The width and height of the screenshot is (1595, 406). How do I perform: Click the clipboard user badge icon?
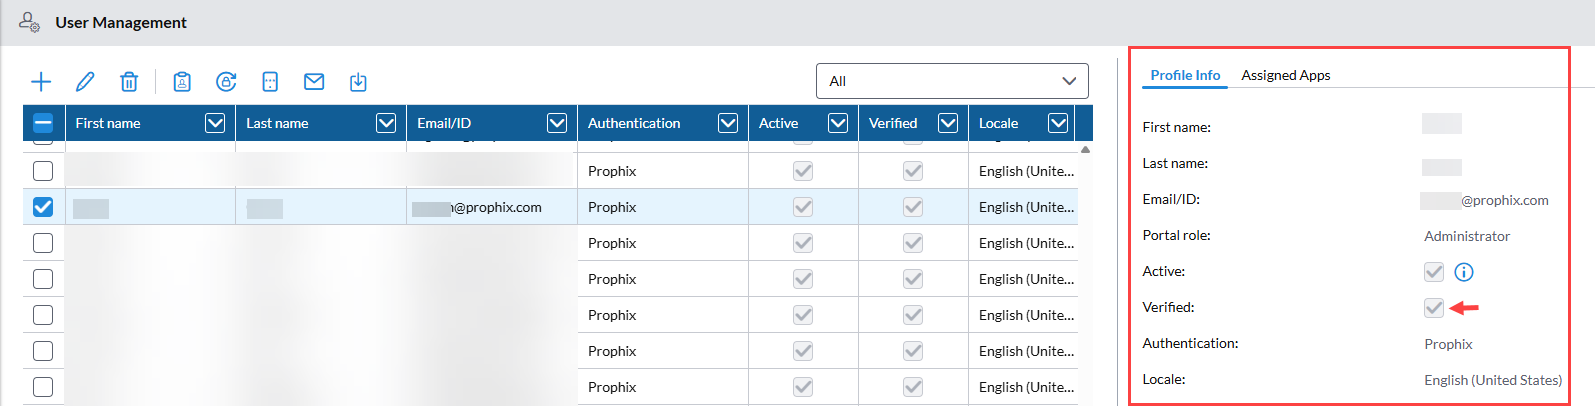point(182,82)
